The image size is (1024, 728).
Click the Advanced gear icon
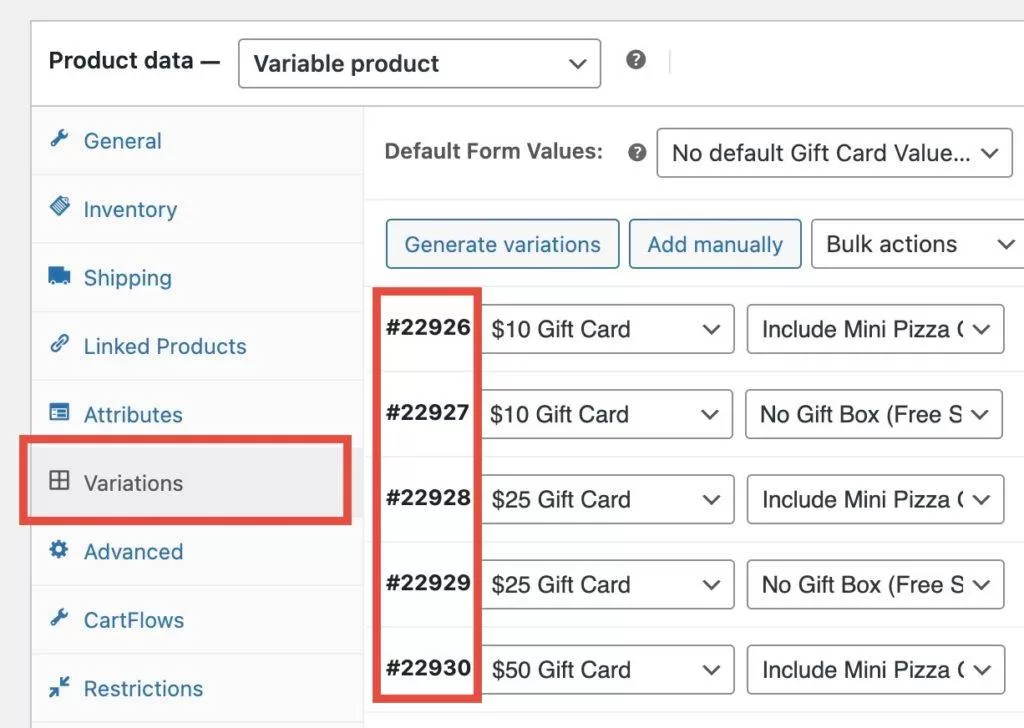click(x=59, y=550)
